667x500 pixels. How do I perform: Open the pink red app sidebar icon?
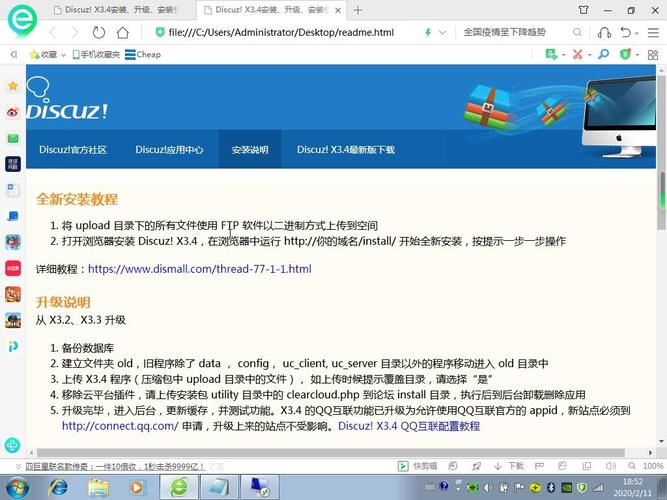point(13,268)
